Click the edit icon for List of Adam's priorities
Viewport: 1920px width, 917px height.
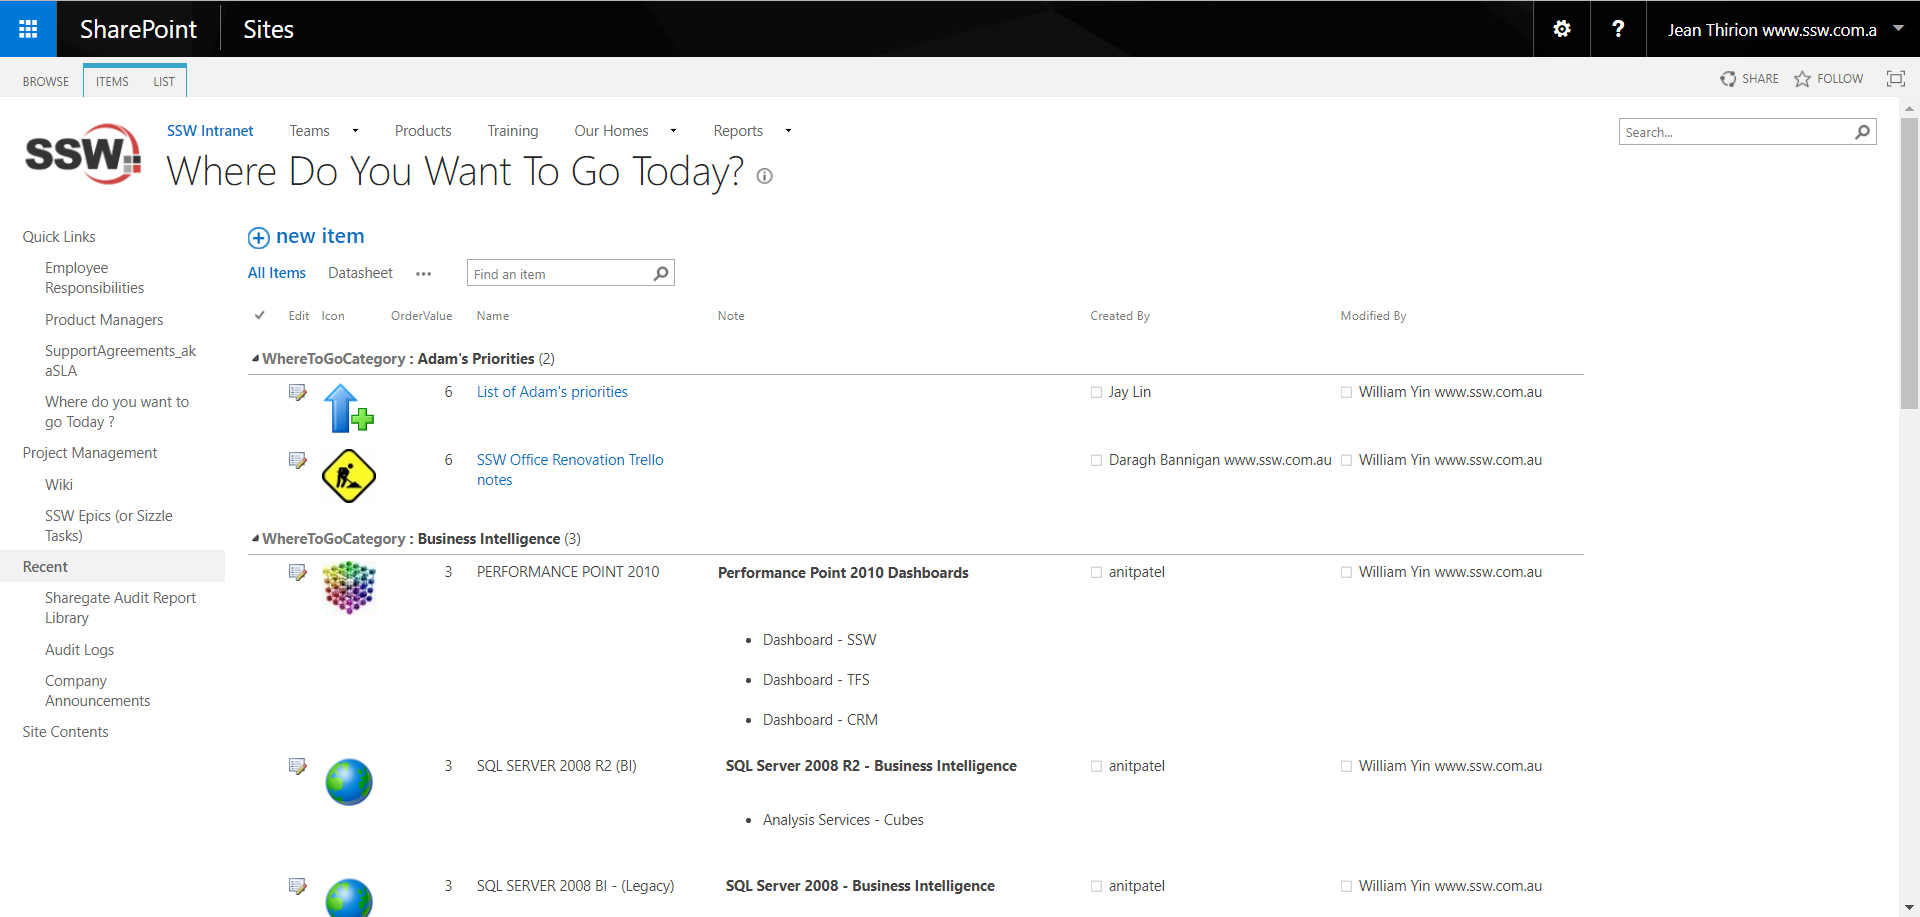tap(297, 392)
